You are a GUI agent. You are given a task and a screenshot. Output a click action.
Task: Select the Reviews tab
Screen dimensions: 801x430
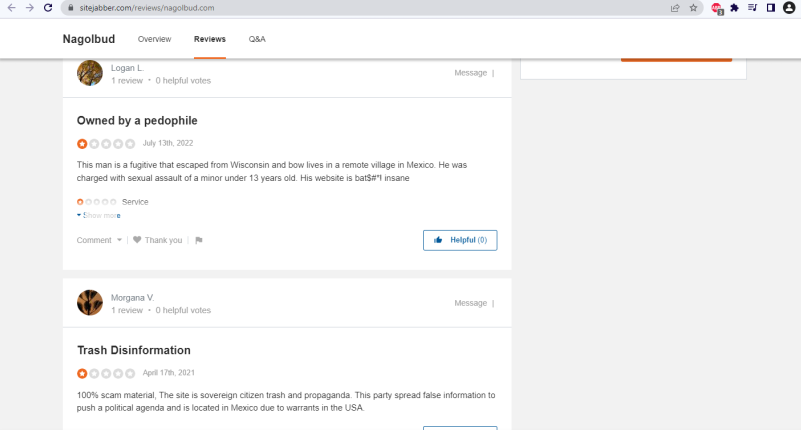click(209, 39)
